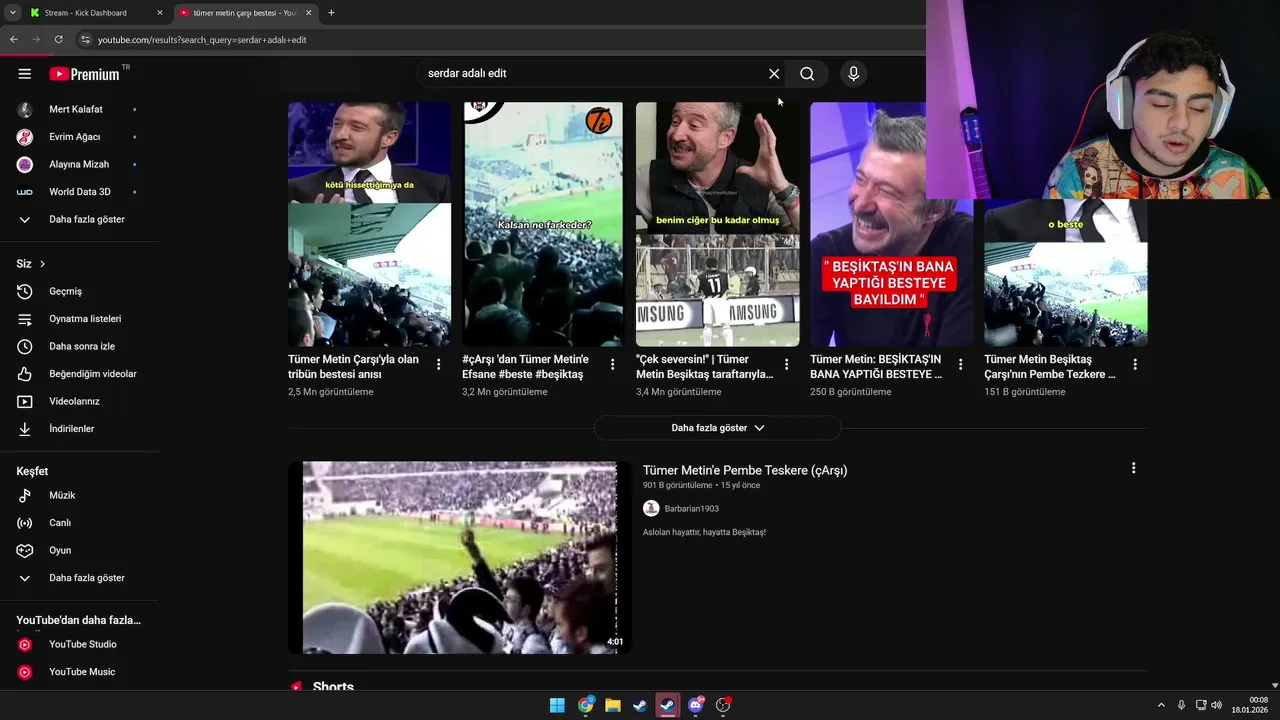
Task: Show hidden system tray icons
Action: coord(1161,705)
